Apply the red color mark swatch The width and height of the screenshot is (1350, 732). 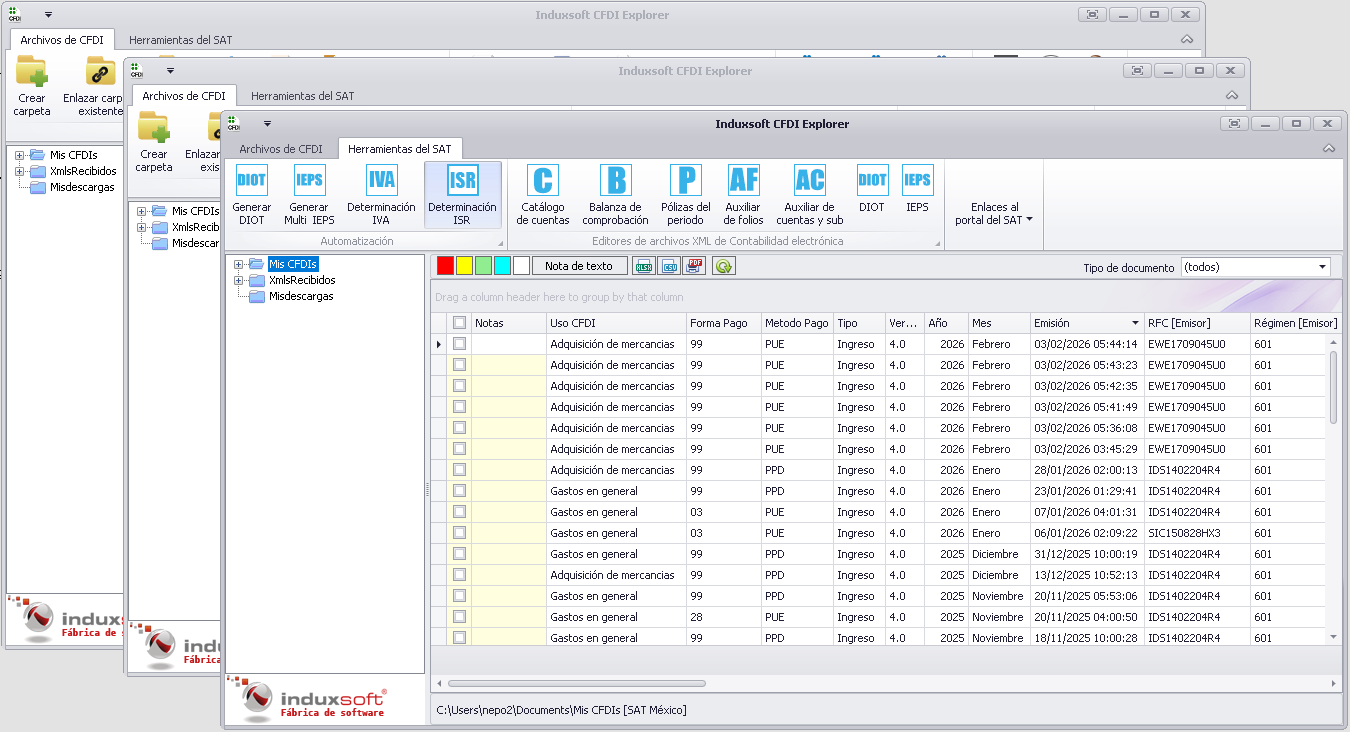click(x=445, y=266)
